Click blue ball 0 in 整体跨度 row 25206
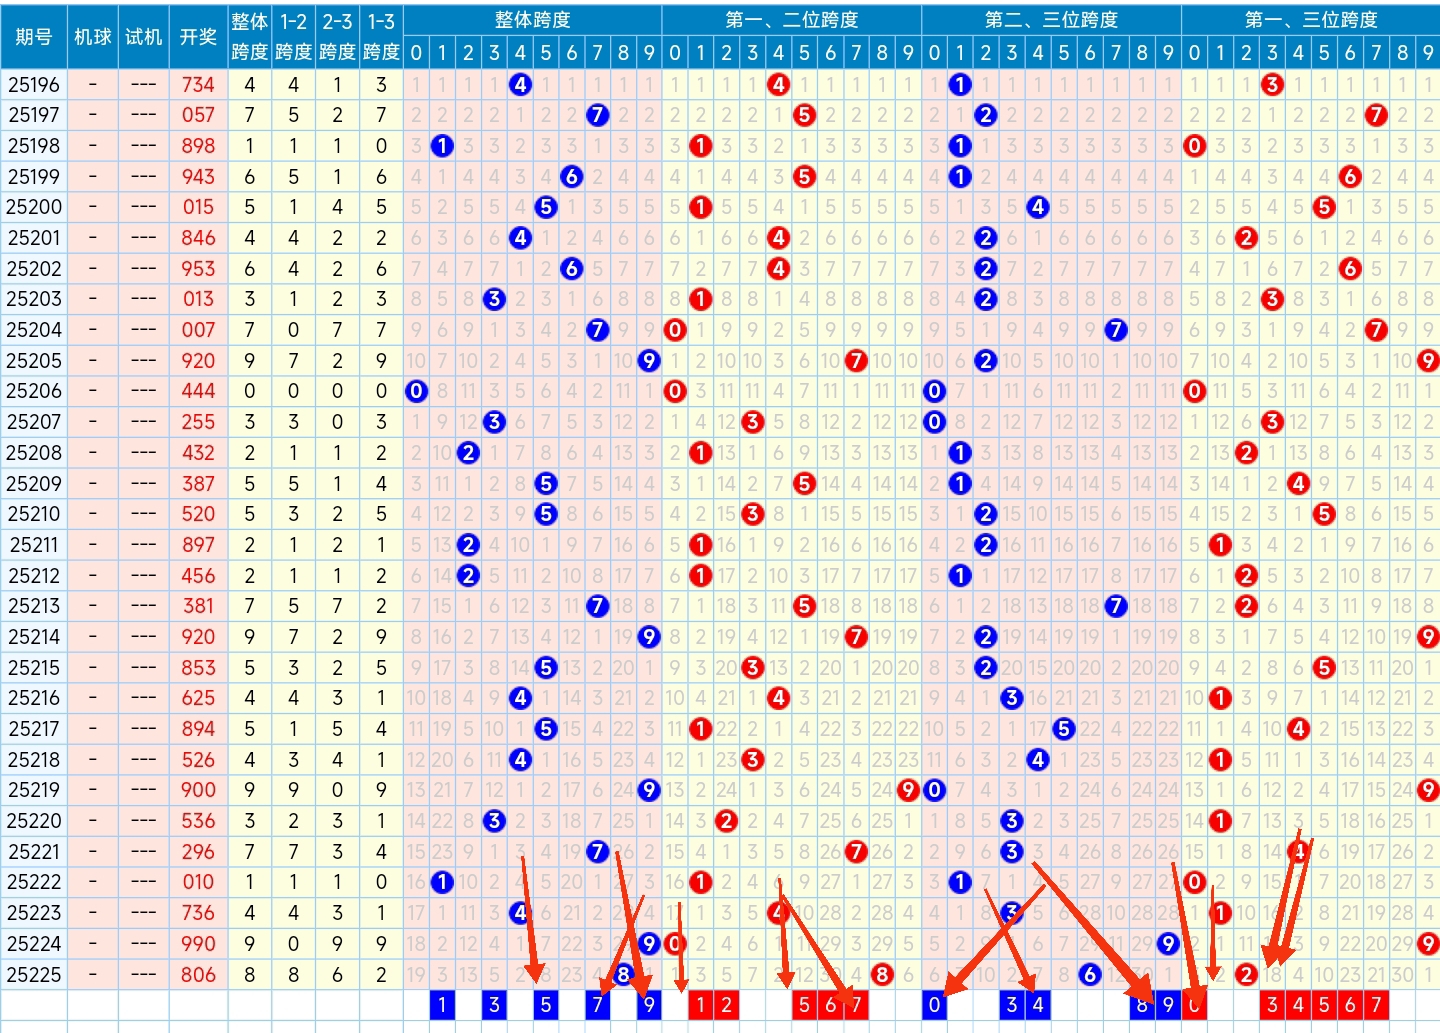 pyautogui.click(x=417, y=391)
